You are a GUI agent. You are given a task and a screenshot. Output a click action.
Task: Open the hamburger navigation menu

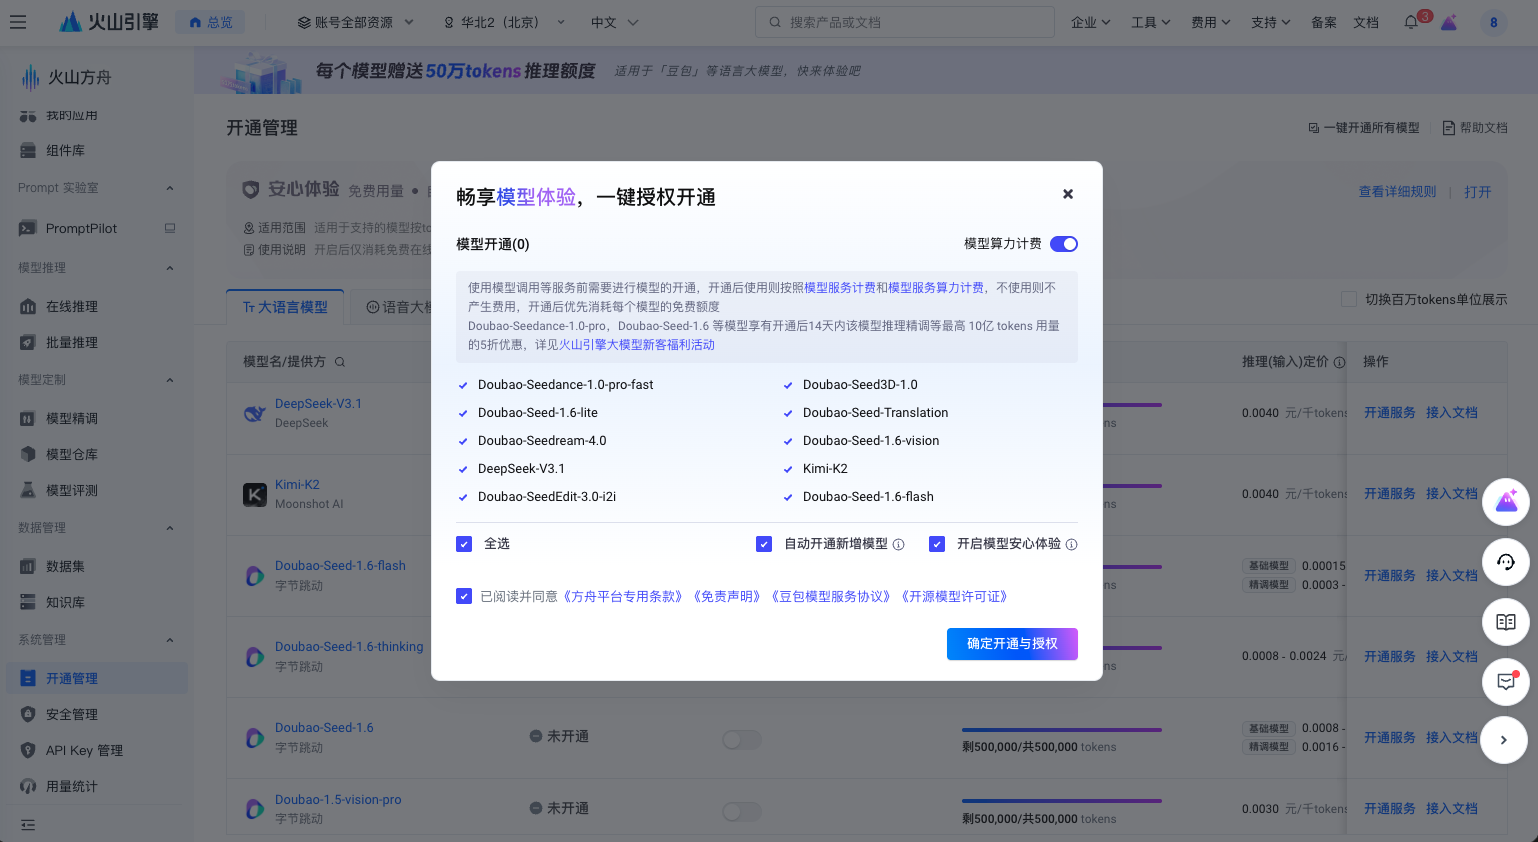point(18,22)
